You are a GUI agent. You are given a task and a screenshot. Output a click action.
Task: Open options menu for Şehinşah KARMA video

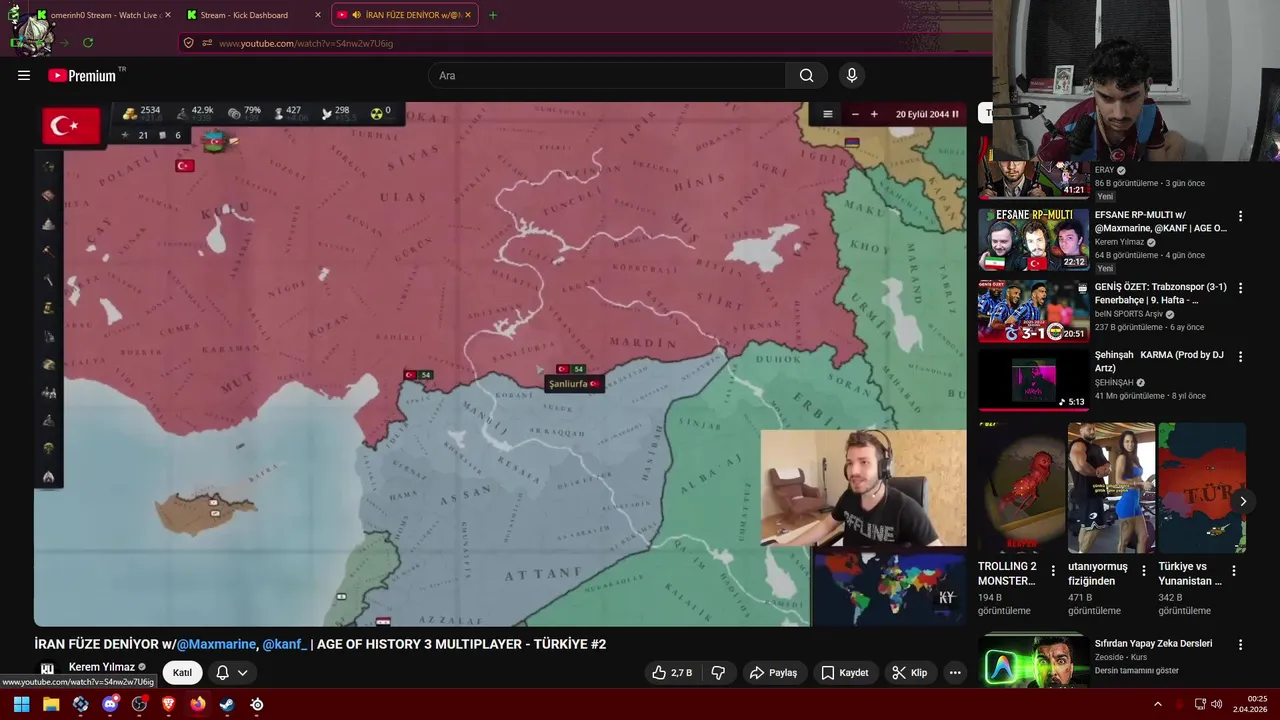(x=1240, y=357)
